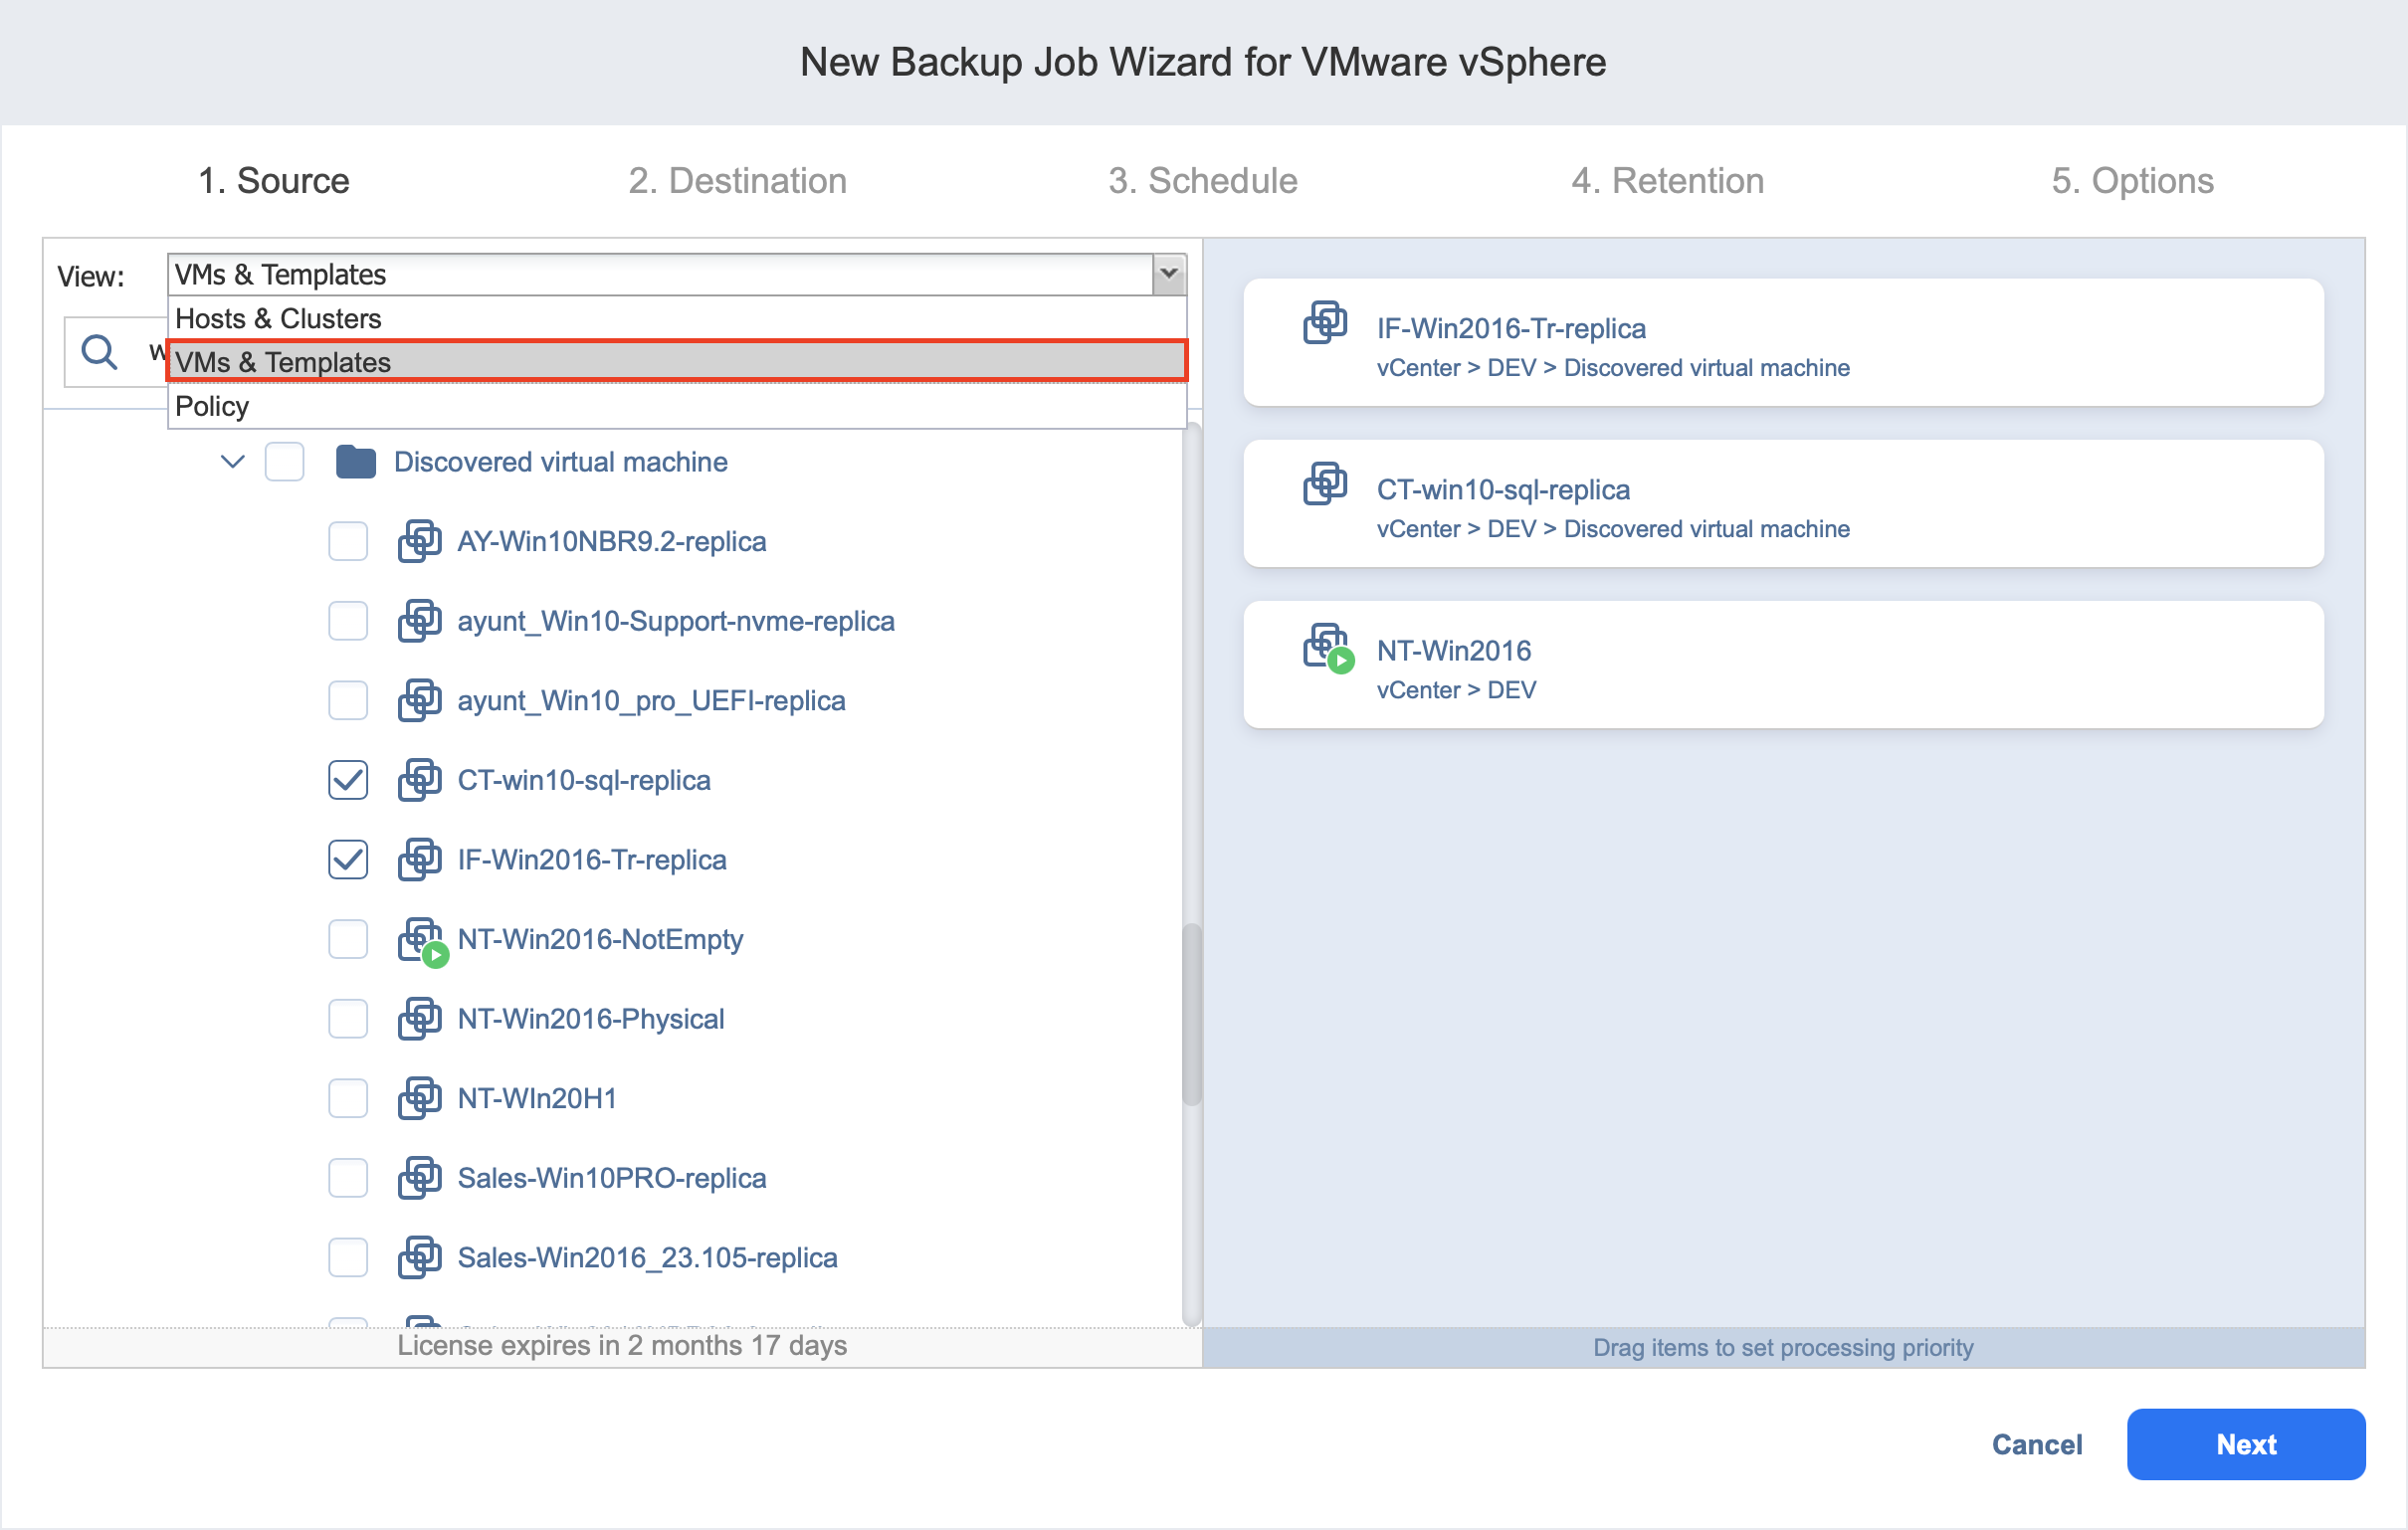Image resolution: width=2408 pixels, height=1530 pixels.
Task: Check the NT-Win2016-NotEmpty checkbox
Action: tap(348, 939)
